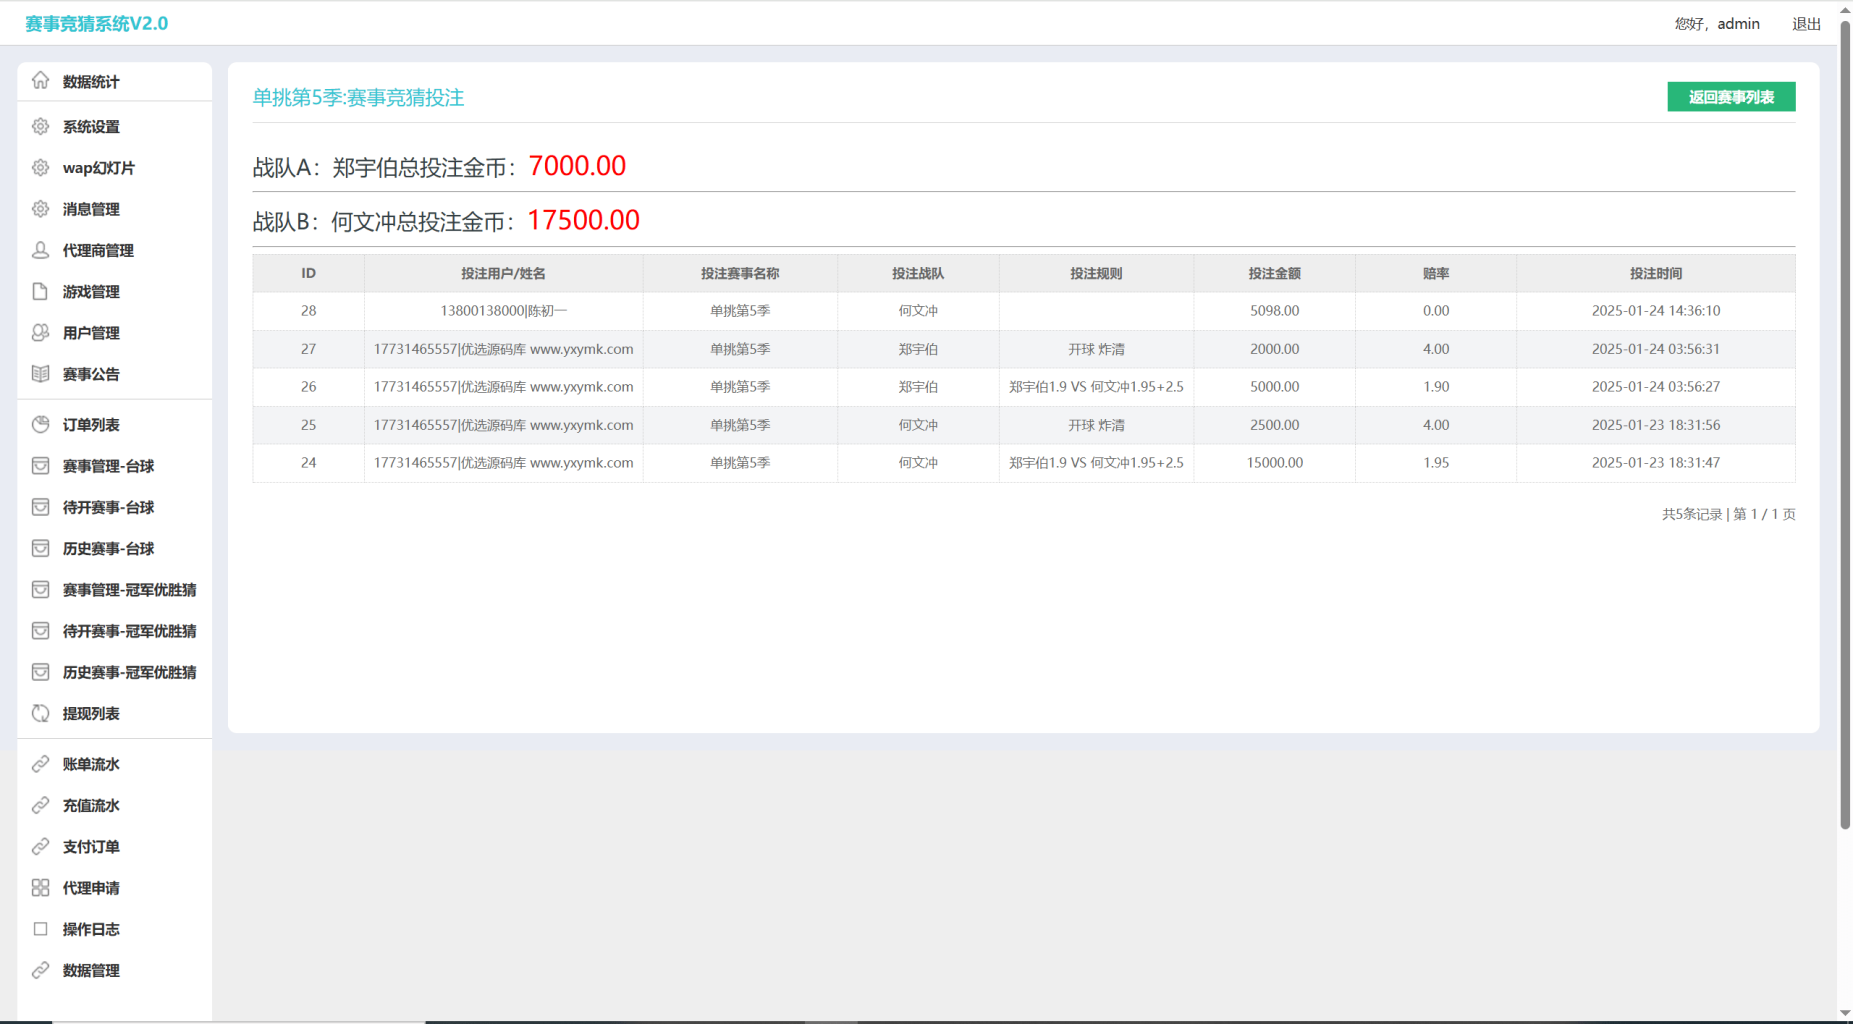Click the link icon beside 账单流水

pos(40,764)
